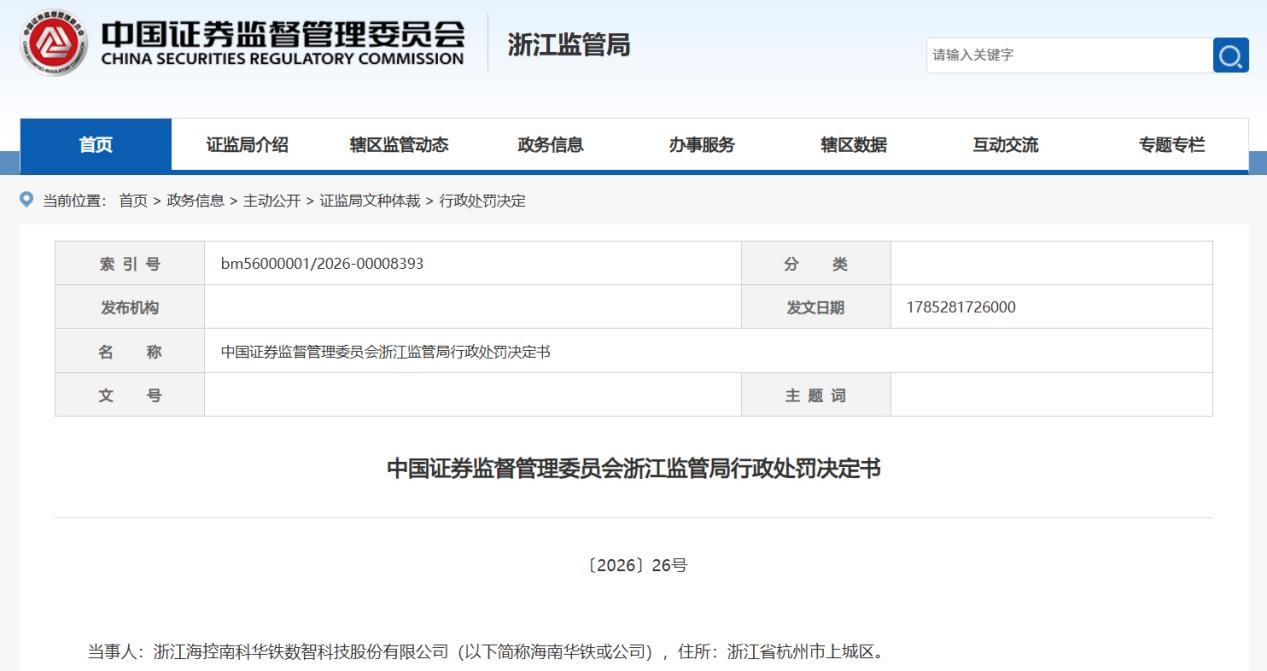The height and width of the screenshot is (671, 1267).
Task: Click the location pin icon in breadcrumb
Action: (x=26, y=200)
